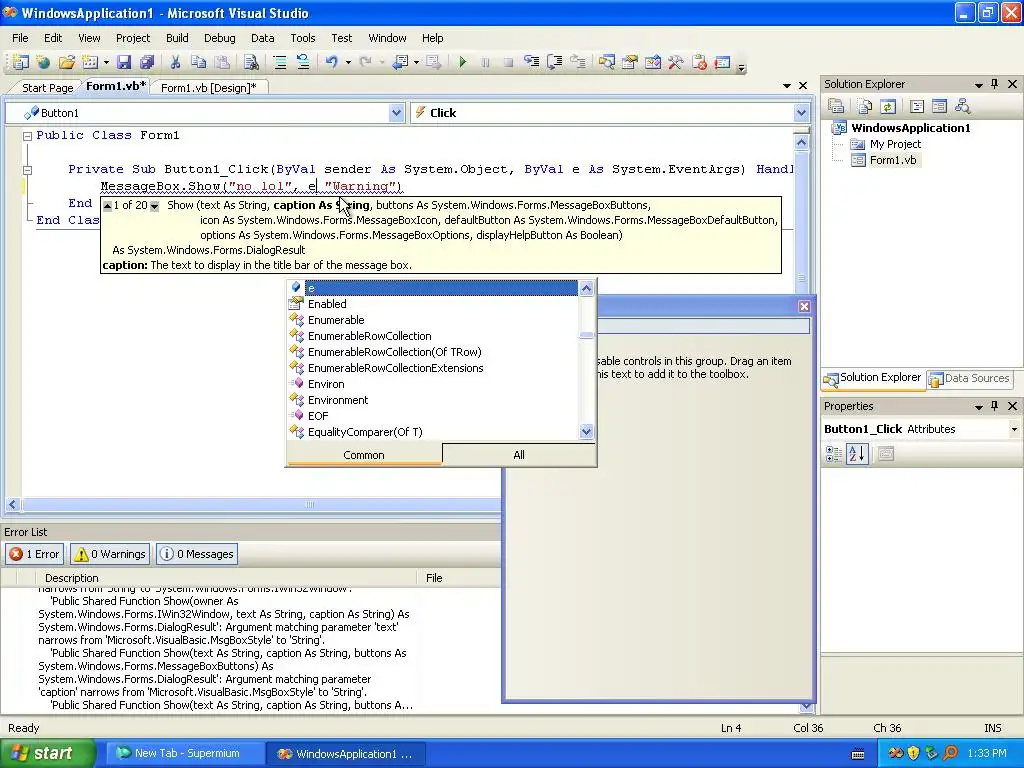
Task: Cut selection with the scissors icon
Action: 175,62
